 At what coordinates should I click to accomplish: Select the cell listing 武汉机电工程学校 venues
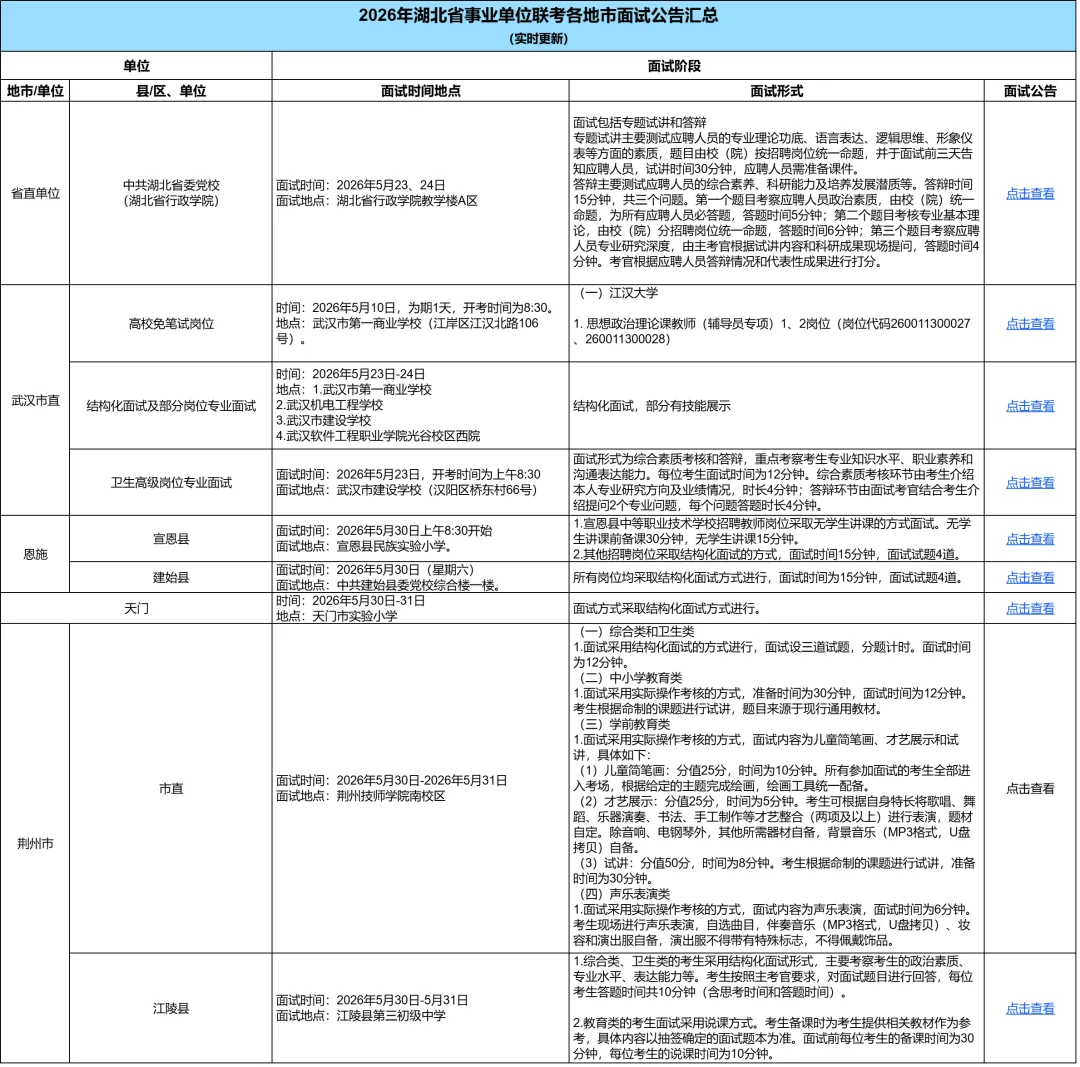click(420, 406)
